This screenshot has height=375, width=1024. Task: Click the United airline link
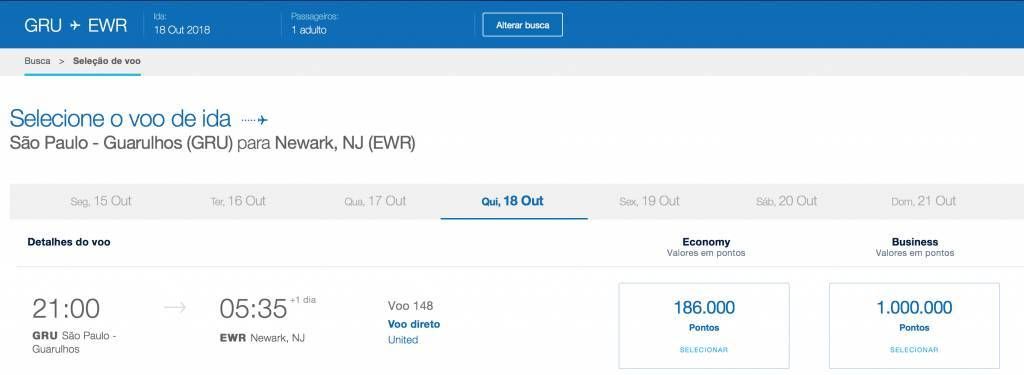(403, 340)
